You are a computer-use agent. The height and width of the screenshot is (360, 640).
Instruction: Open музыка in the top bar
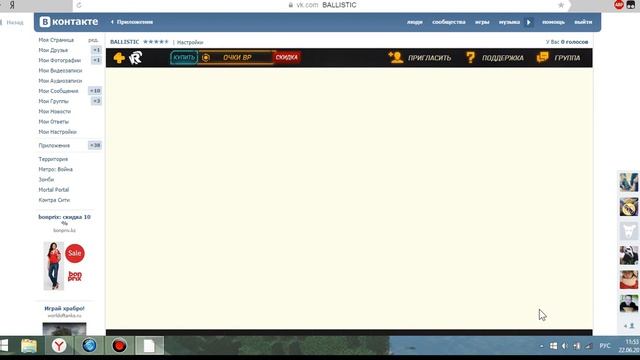point(509,22)
